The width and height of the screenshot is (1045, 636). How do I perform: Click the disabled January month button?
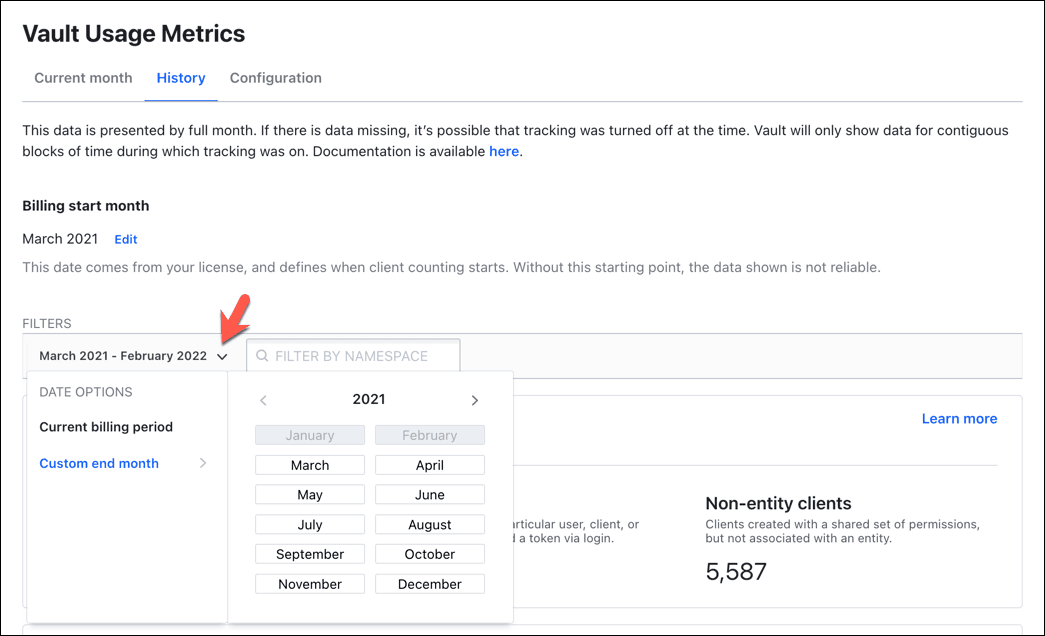point(309,434)
